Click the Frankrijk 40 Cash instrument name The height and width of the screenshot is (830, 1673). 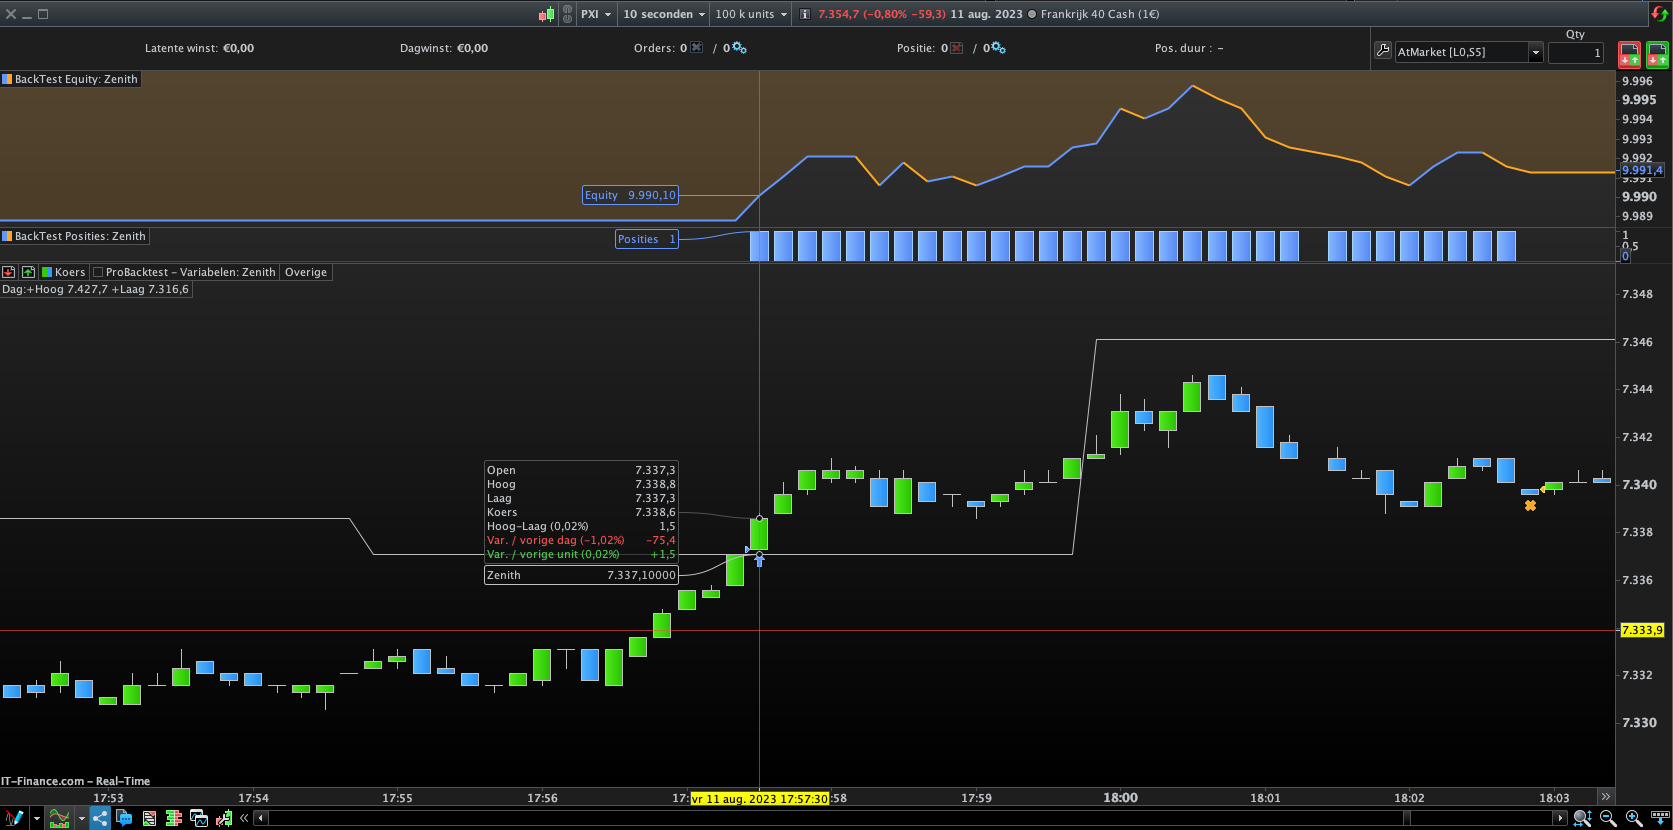coord(1100,14)
